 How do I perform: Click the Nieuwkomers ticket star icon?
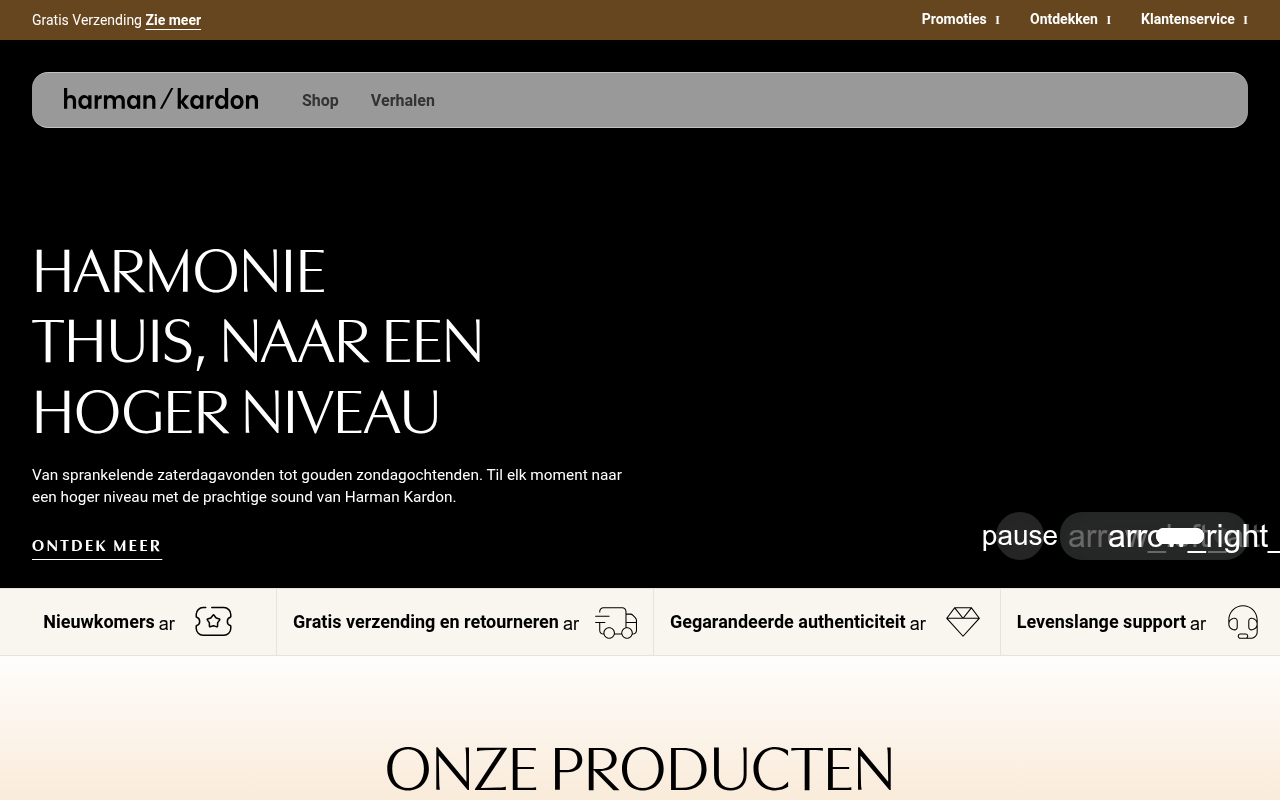click(x=213, y=622)
